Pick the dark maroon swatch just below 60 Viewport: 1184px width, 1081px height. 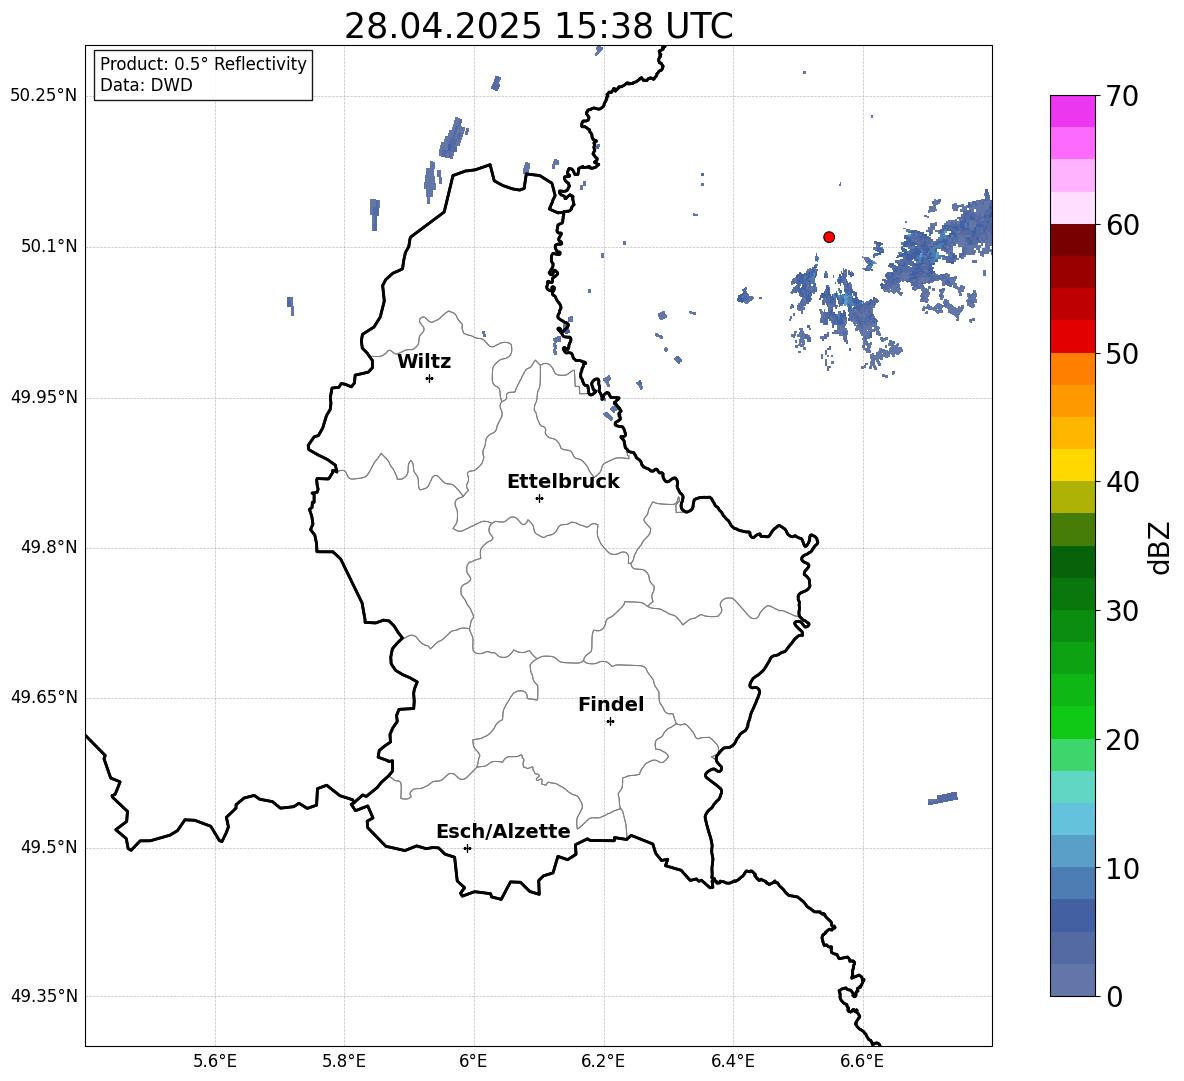1073,240
